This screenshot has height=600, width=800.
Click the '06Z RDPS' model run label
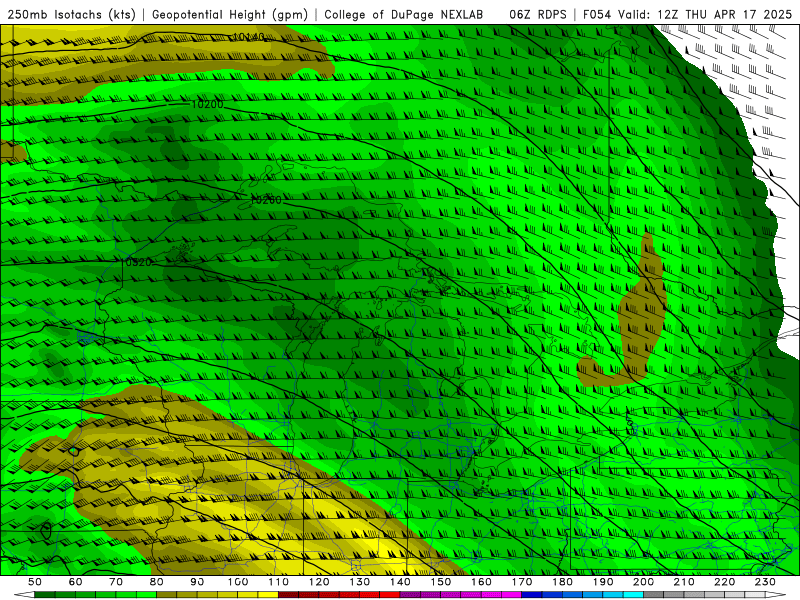coord(538,14)
